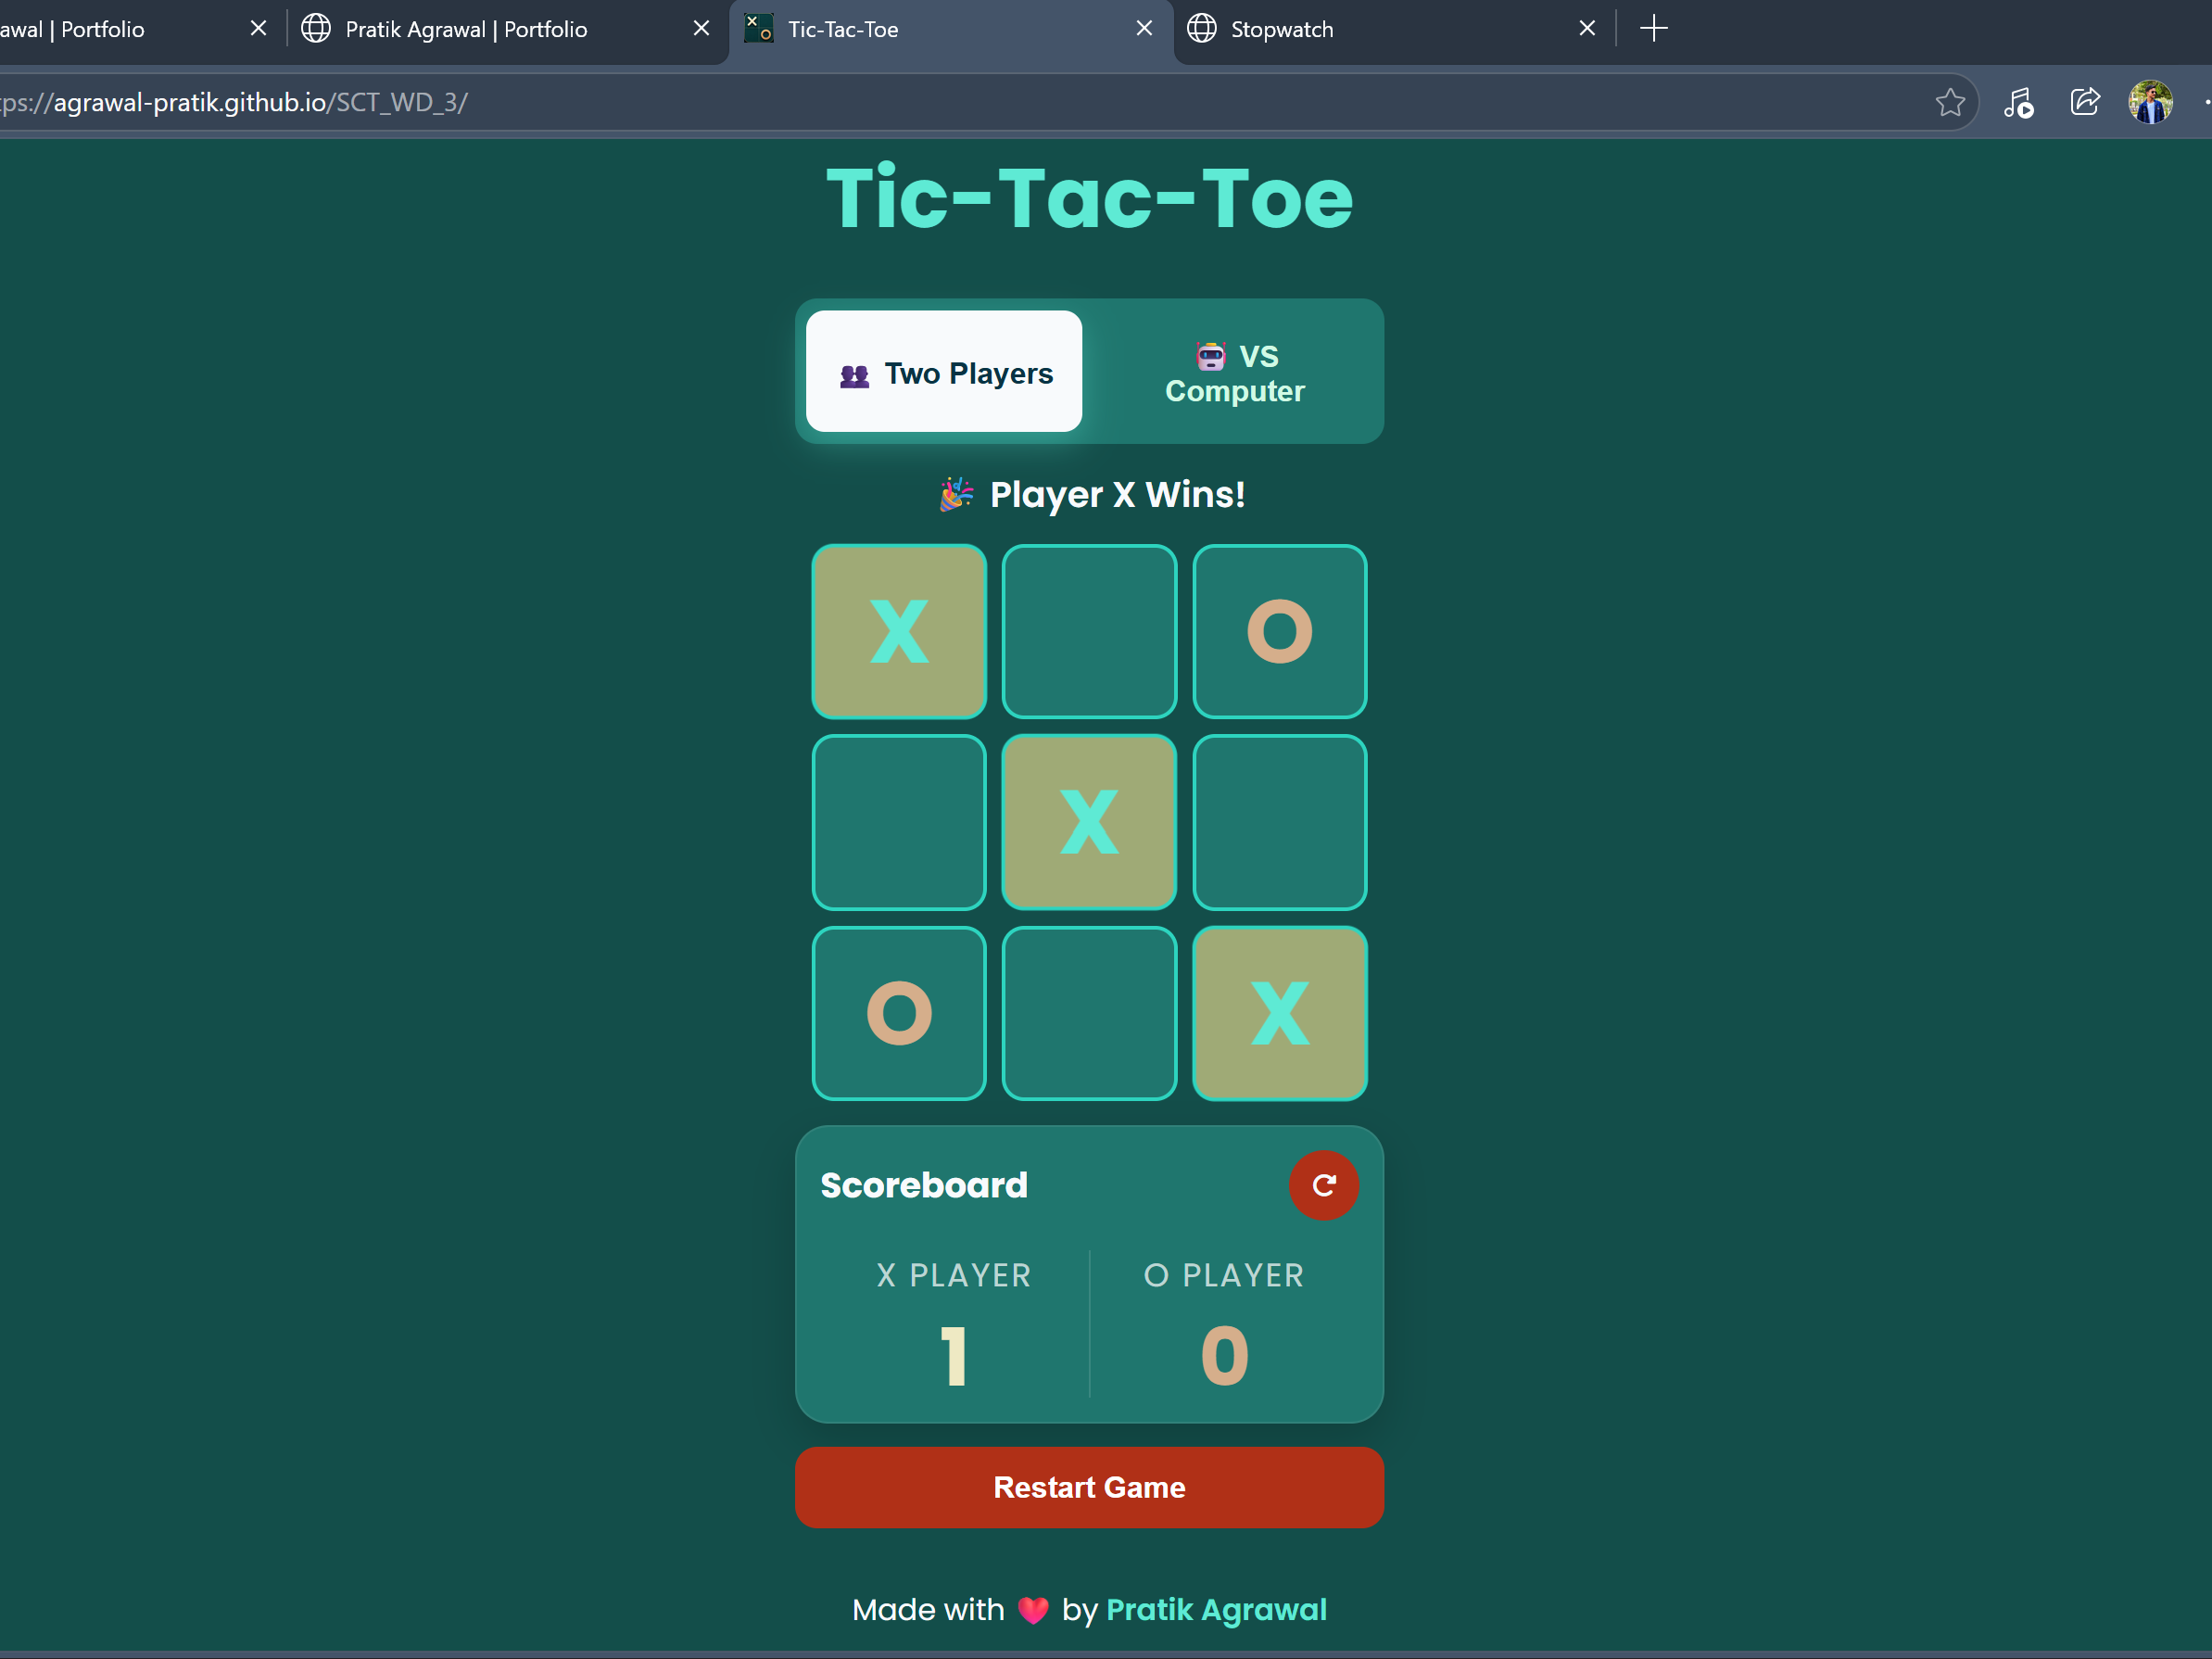2212x1659 pixels.
Task: Click the 'Made with' footer text
Action: coord(928,1609)
